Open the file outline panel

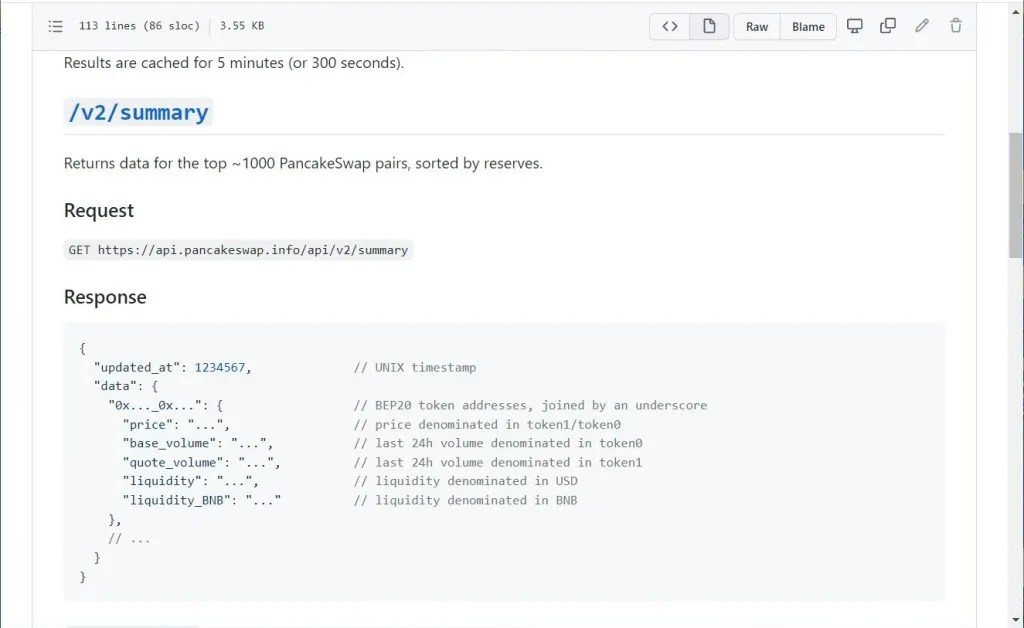click(56, 26)
